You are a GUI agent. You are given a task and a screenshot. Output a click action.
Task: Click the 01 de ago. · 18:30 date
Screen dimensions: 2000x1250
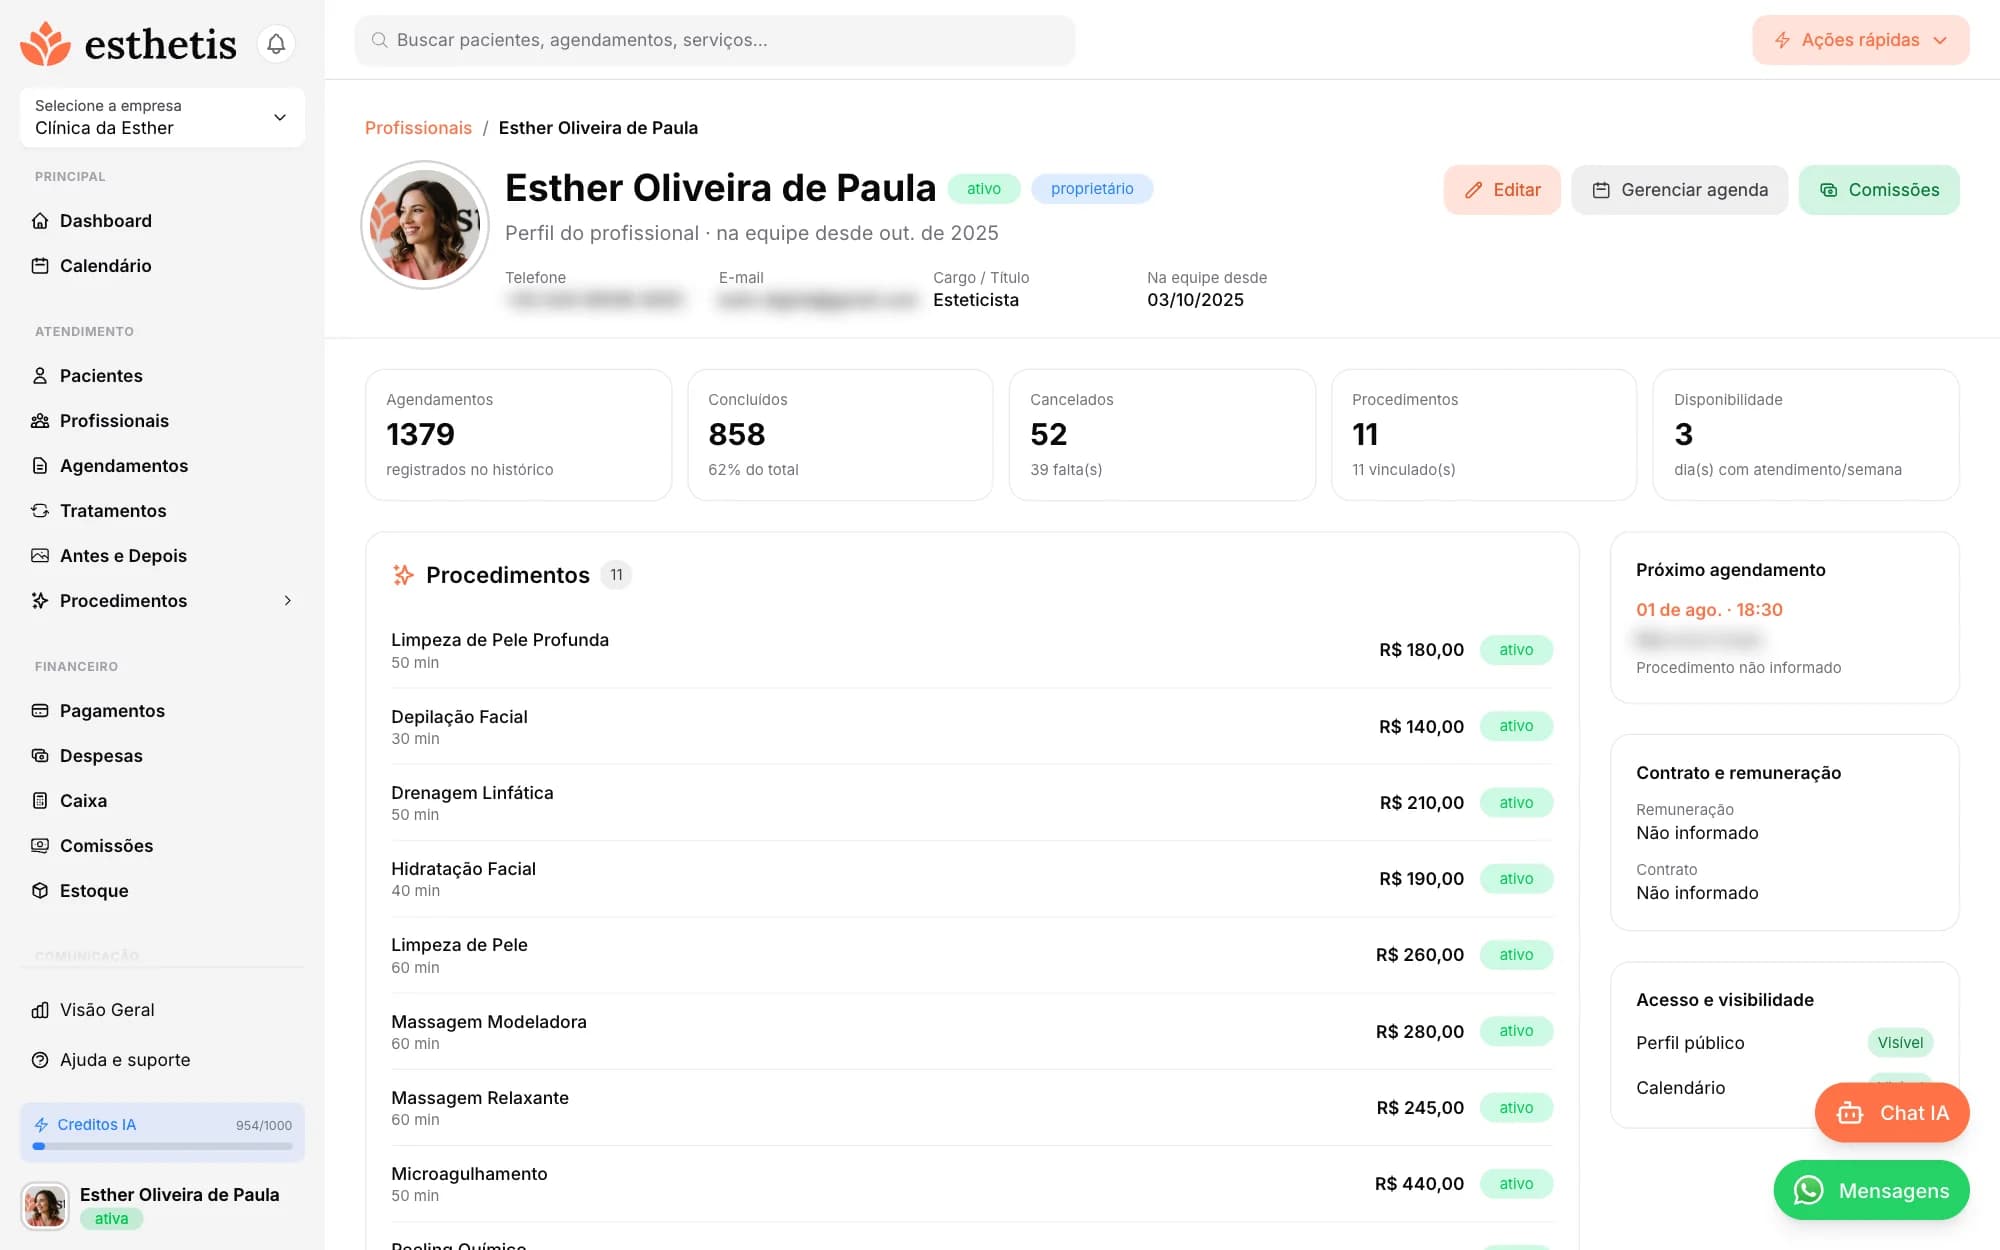pyautogui.click(x=1709, y=610)
